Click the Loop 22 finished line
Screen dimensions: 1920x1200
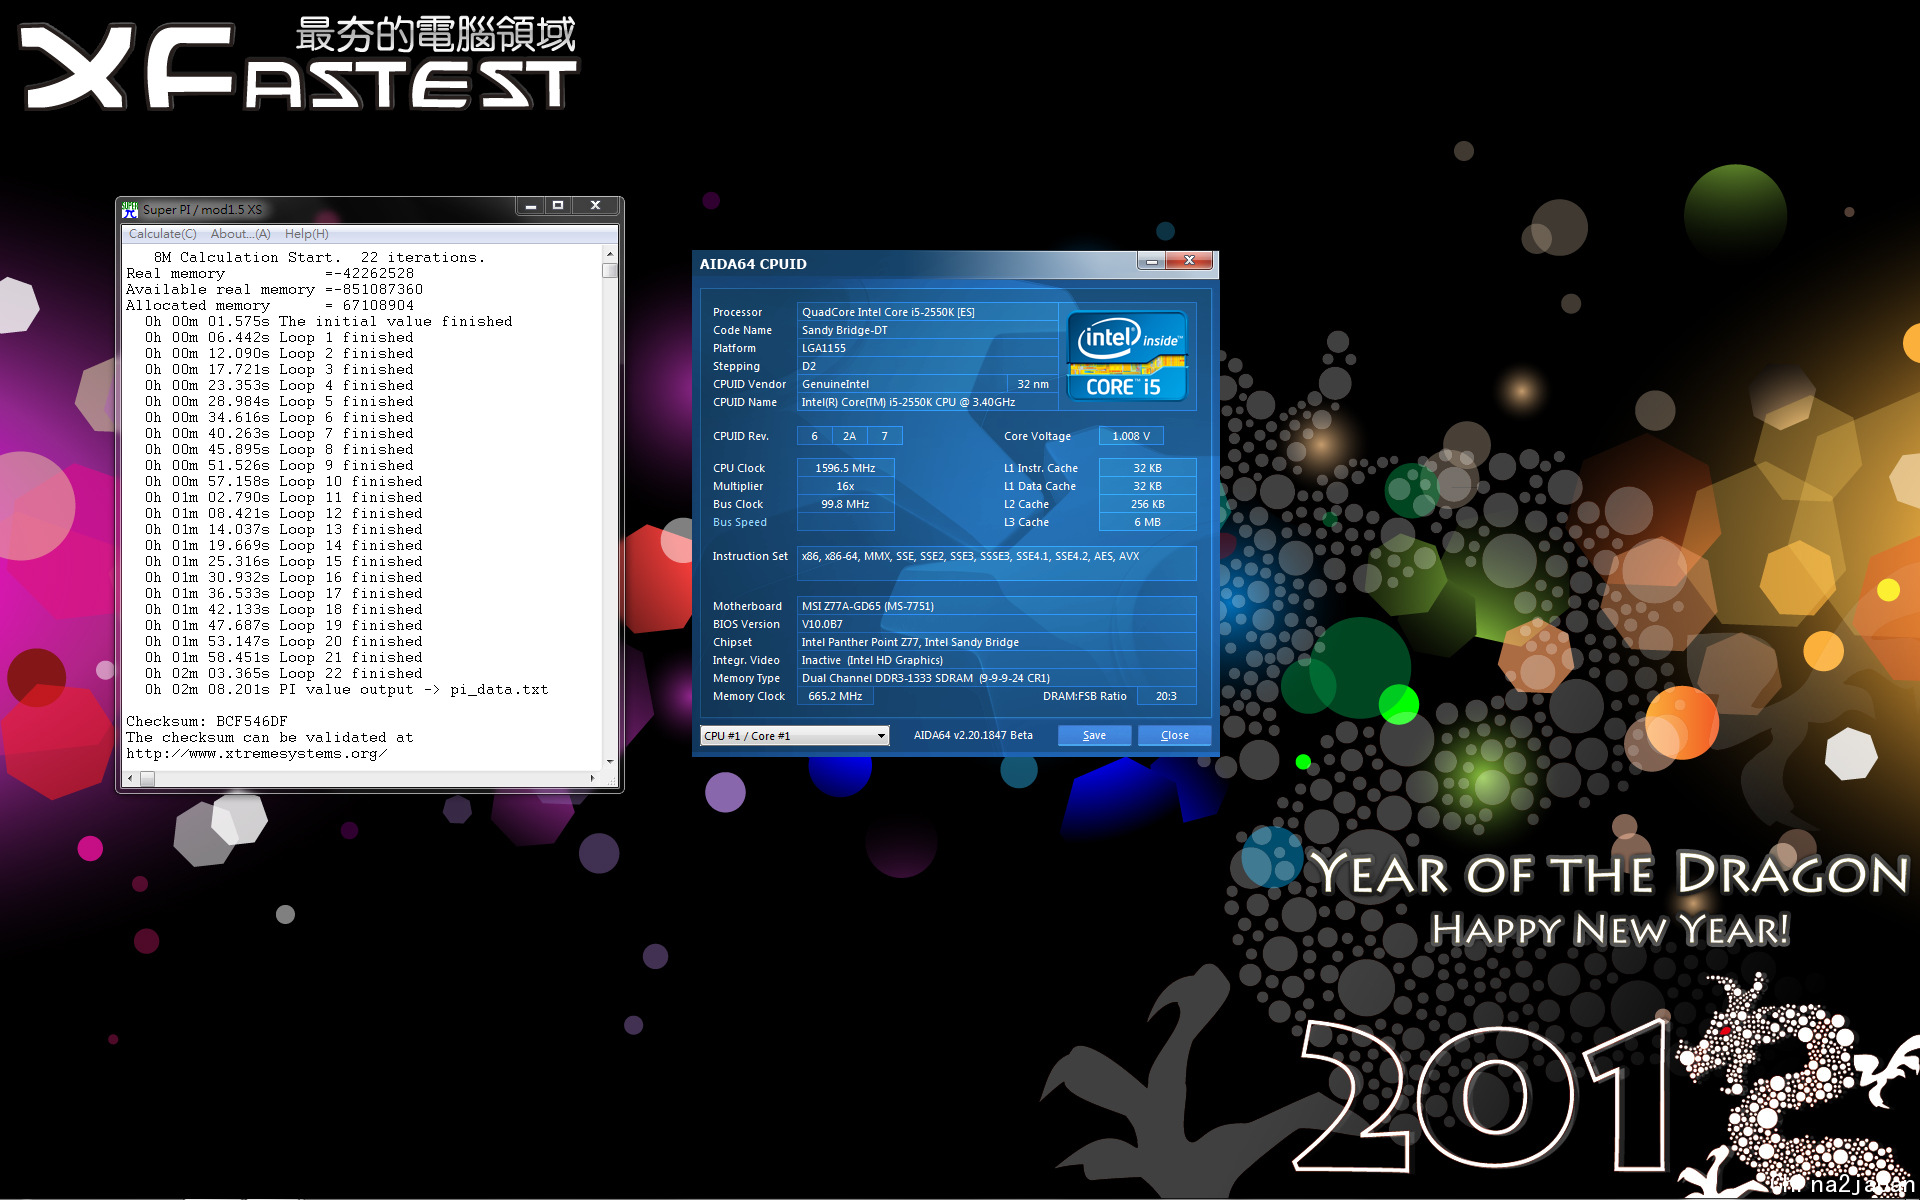284,673
